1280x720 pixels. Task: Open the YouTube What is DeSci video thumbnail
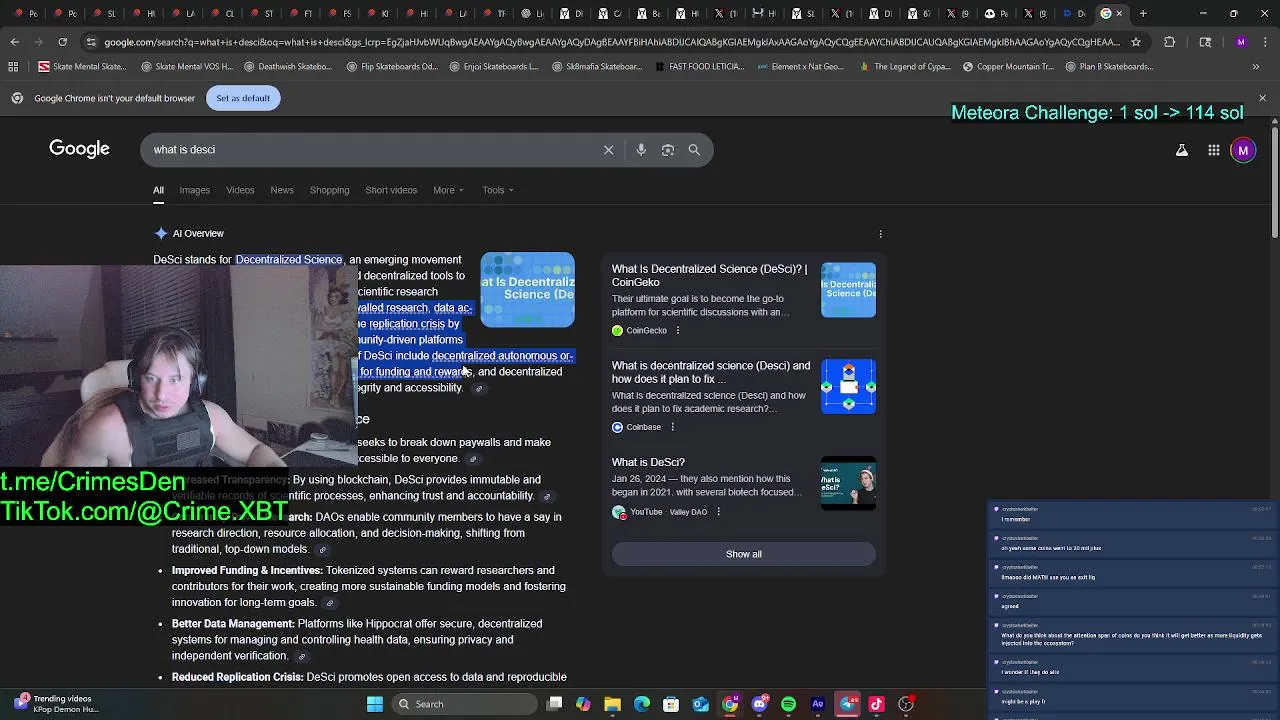(848, 484)
